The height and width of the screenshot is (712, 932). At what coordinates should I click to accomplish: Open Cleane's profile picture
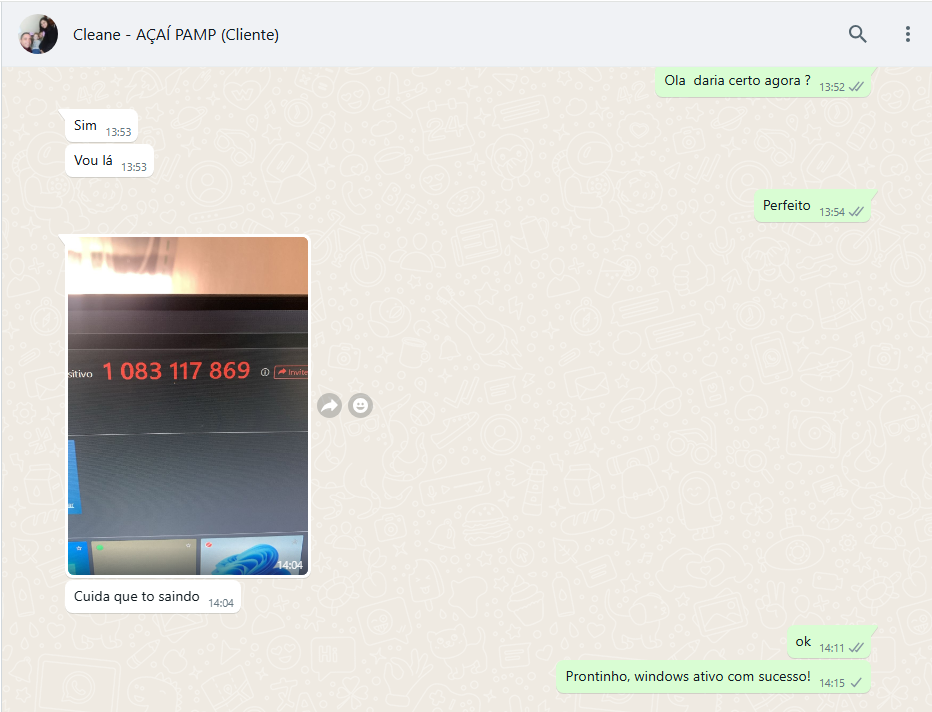coord(38,34)
